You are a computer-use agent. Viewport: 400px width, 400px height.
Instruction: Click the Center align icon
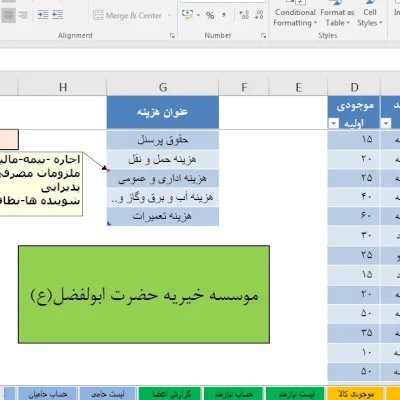tap(8, 15)
